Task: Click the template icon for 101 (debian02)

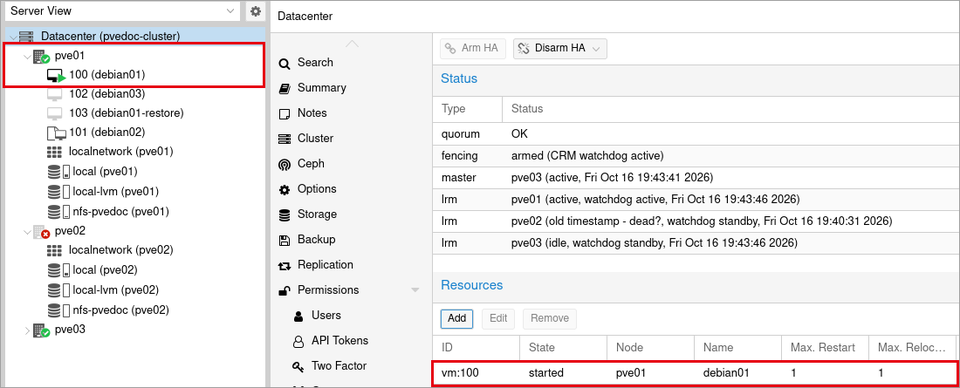Action: (55, 132)
